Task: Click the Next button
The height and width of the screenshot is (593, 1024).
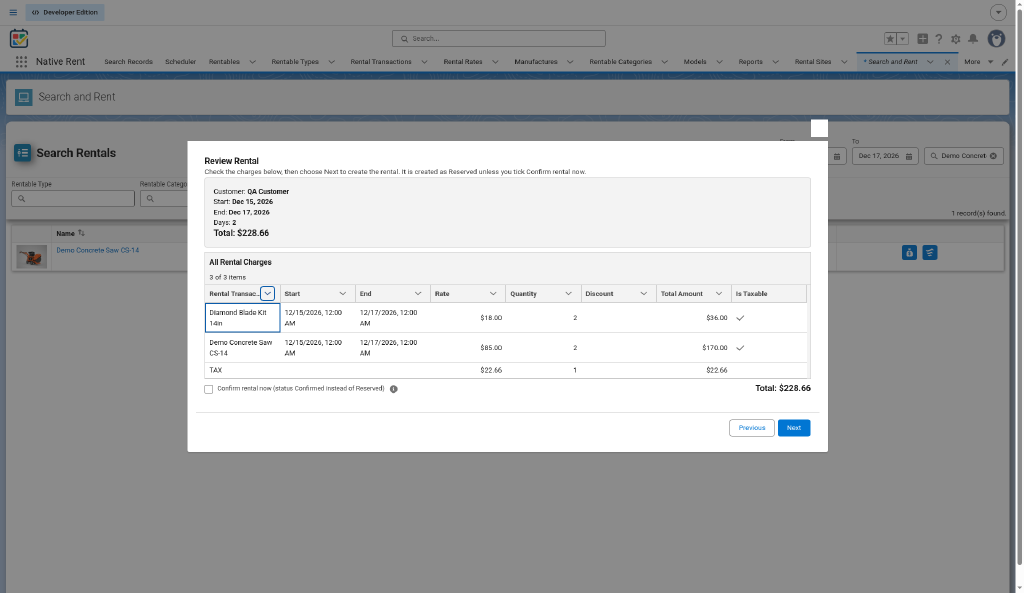Action: point(793,428)
